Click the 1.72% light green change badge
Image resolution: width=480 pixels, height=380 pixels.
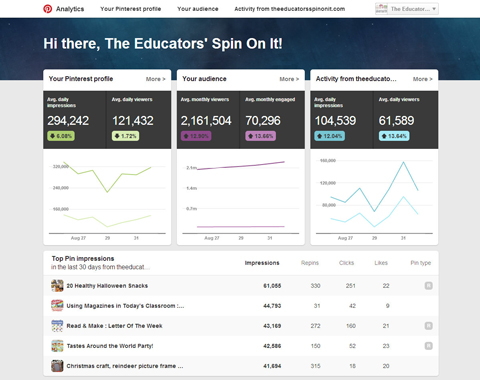pos(125,136)
